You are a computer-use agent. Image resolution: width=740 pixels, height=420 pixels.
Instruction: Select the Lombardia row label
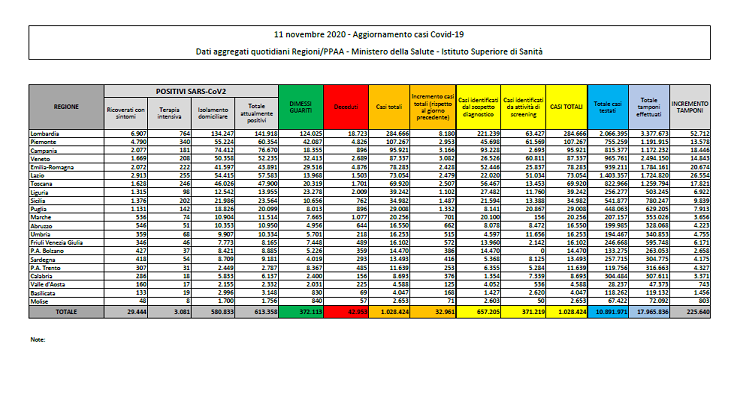coord(42,131)
